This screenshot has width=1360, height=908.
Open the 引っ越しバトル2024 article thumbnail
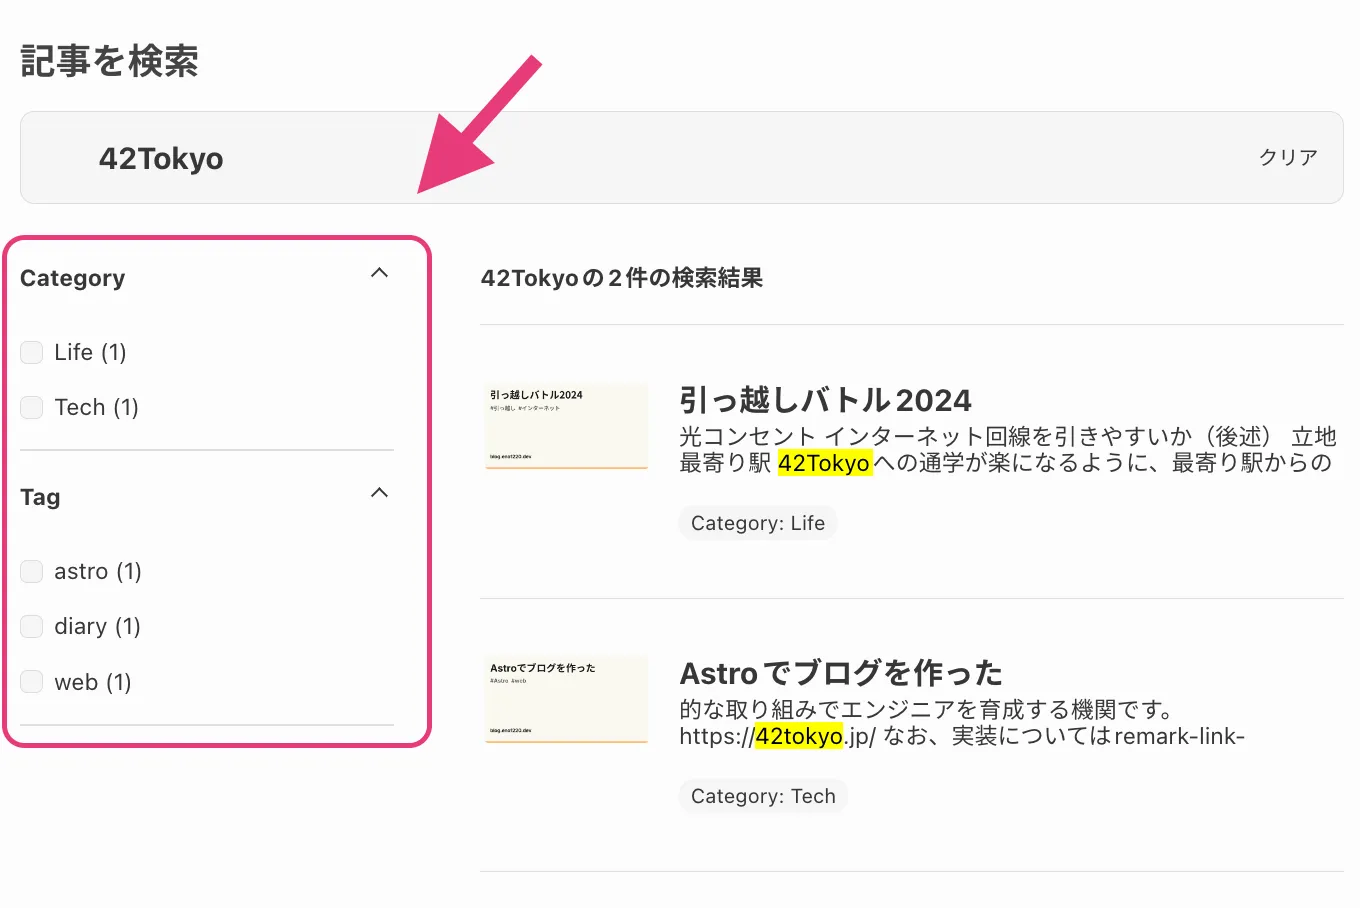pyautogui.click(x=566, y=425)
